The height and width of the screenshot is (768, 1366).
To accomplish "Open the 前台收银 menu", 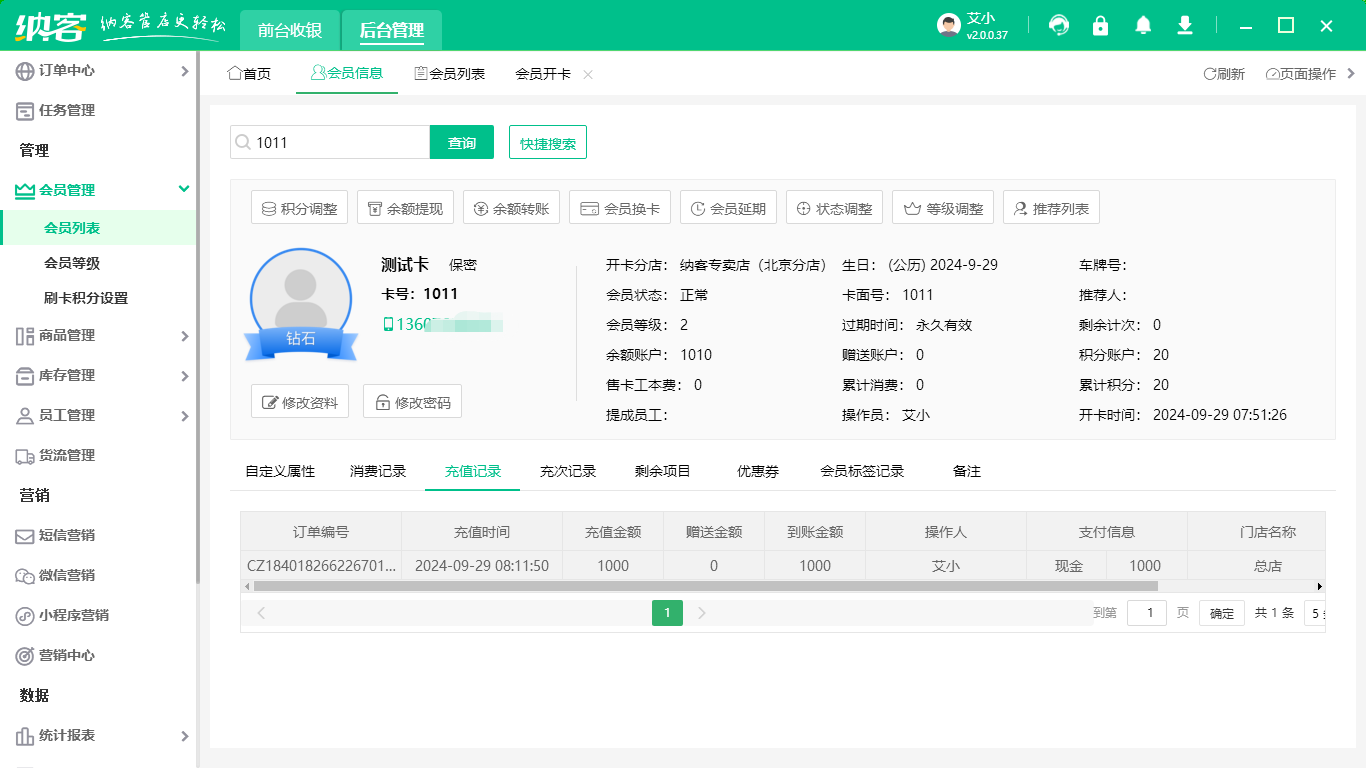I will (289, 30).
